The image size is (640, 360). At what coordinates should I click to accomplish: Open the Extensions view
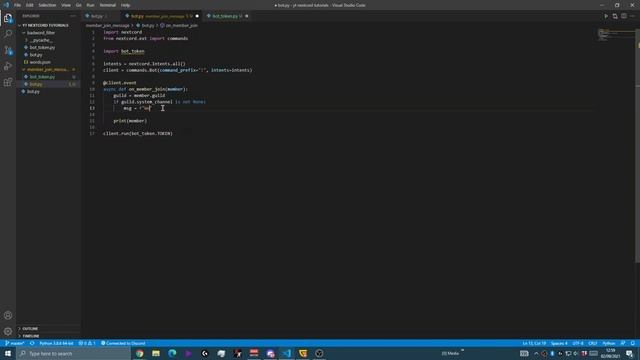[8, 82]
